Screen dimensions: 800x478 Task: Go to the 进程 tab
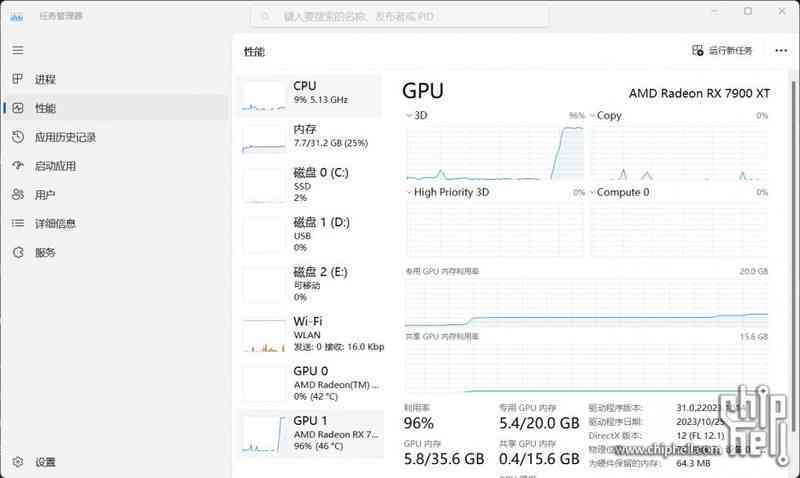45,79
